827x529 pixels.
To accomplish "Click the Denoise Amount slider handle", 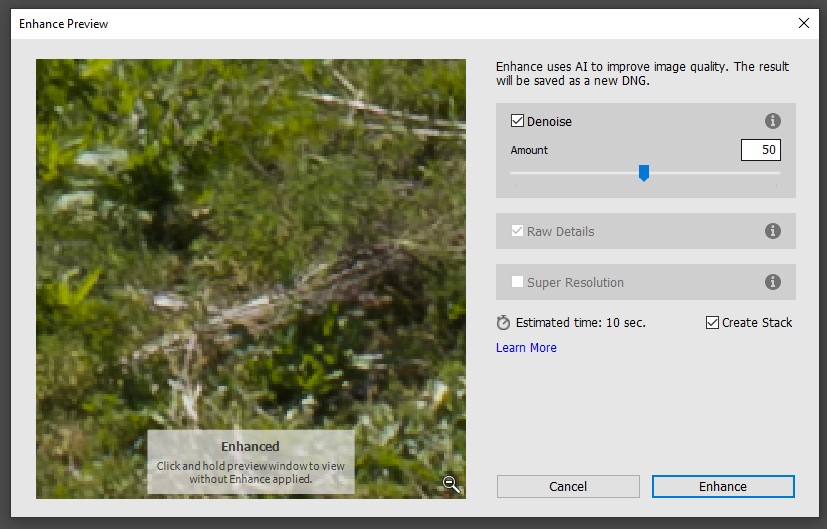I will tap(643, 172).
